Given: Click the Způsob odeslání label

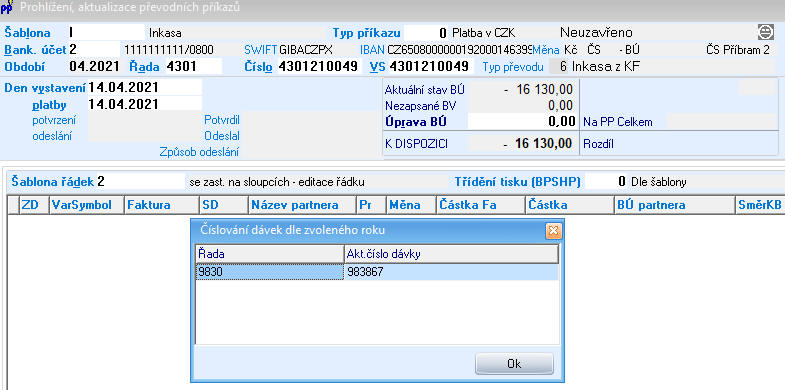Looking at the screenshot, I should (x=199, y=152).
